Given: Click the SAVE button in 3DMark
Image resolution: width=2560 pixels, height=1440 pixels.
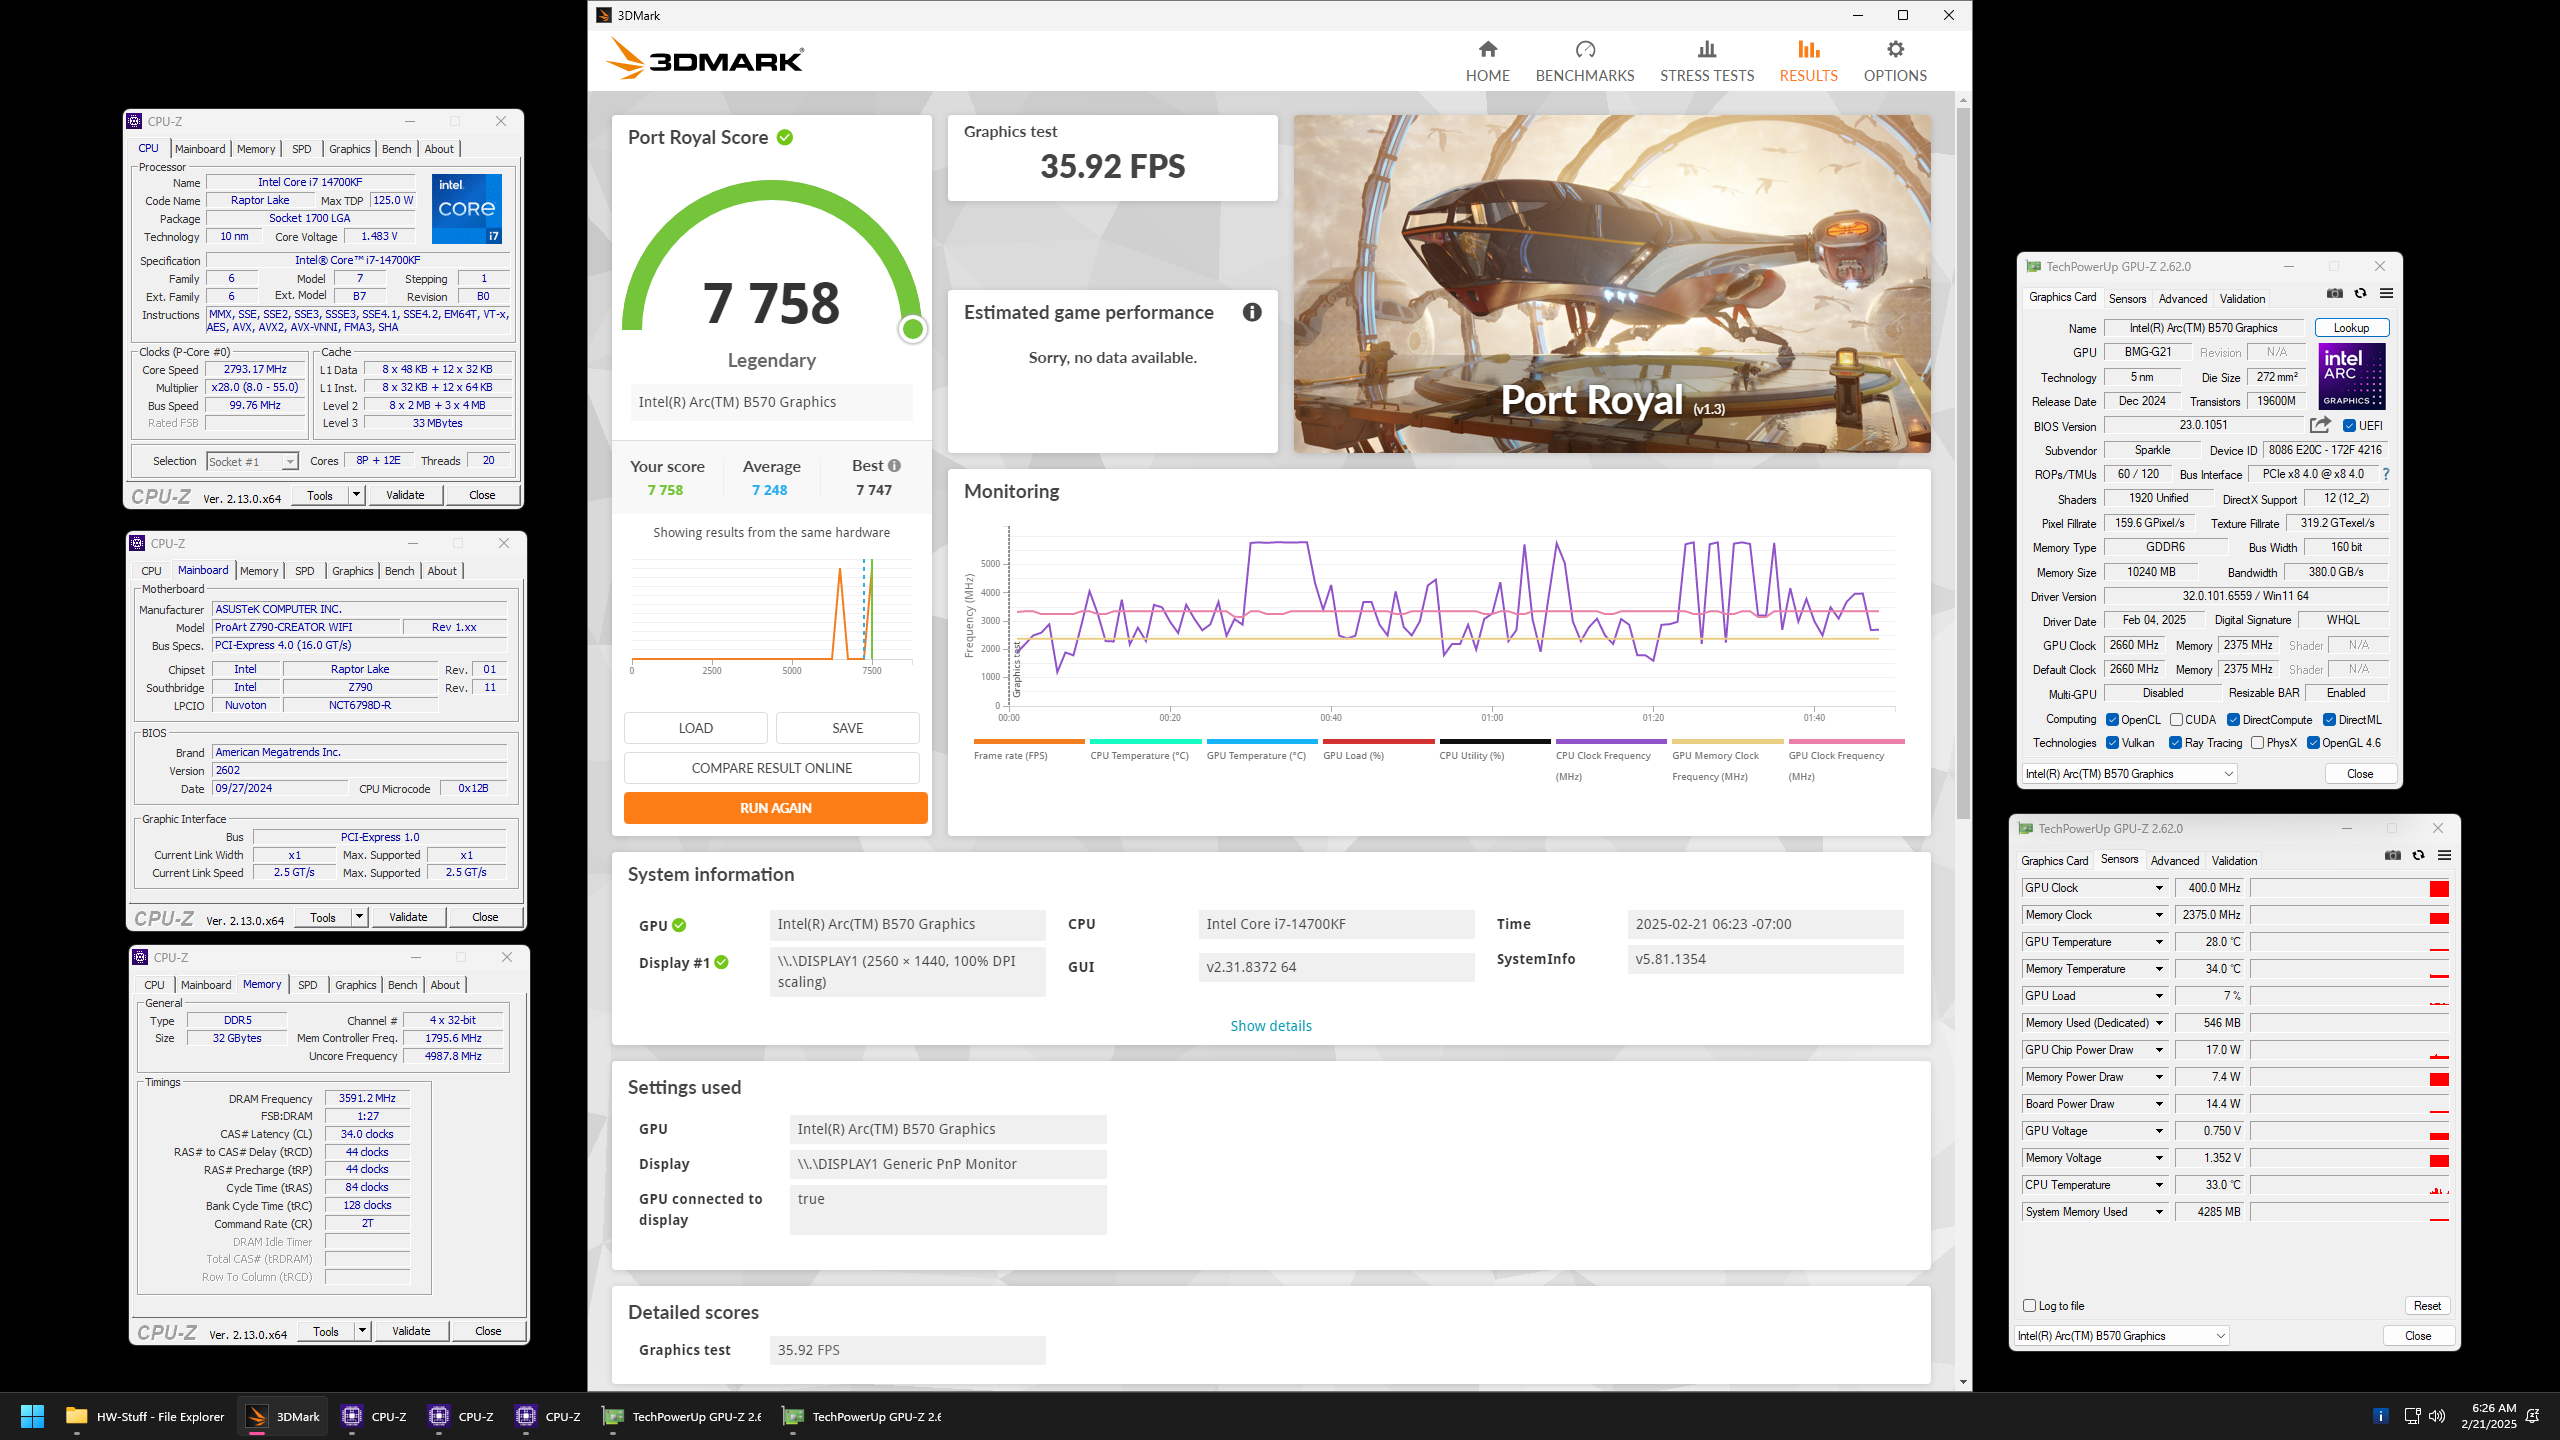Looking at the screenshot, I should click(x=847, y=728).
